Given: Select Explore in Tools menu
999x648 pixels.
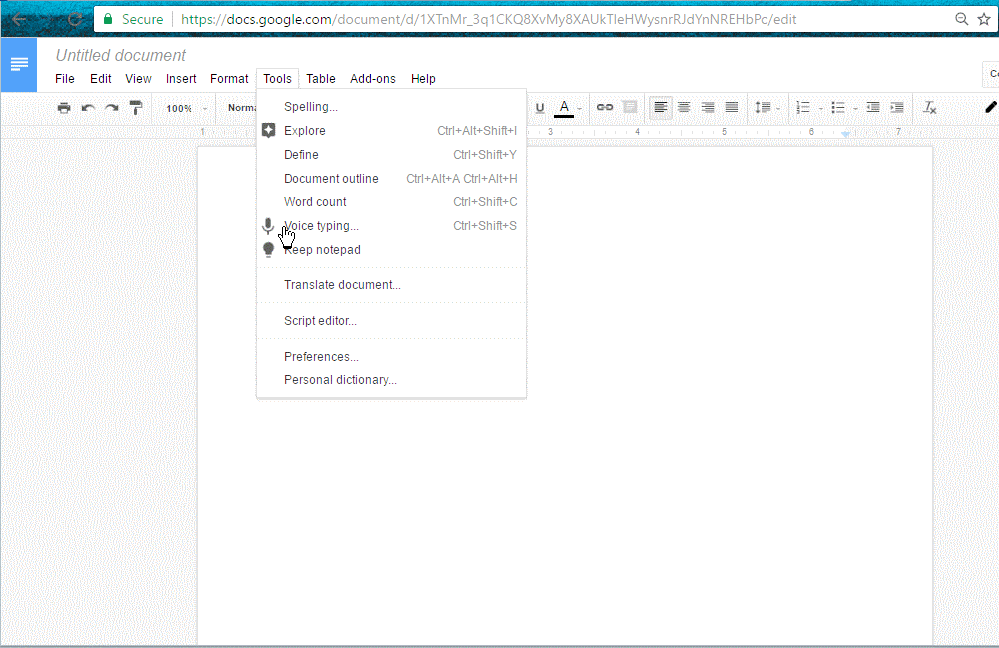Looking at the screenshot, I should 391,131.
